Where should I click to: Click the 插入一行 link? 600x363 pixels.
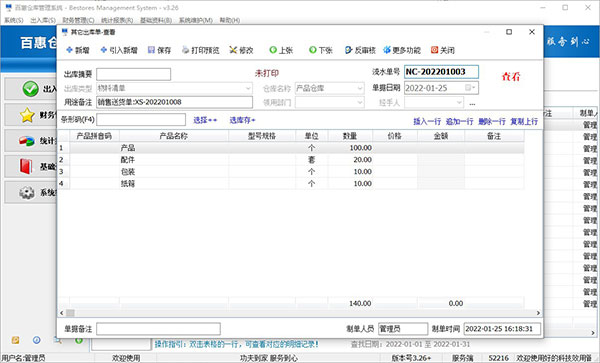[x=427, y=122]
